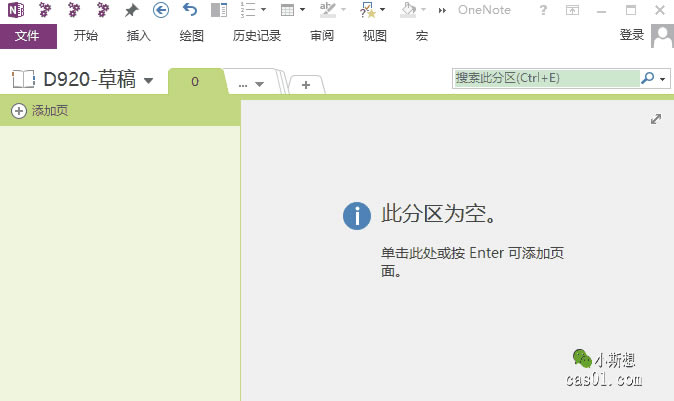Click the full page view expand arrow icon
Image resolution: width=674 pixels, height=401 pixels.
tap(656, 119)
